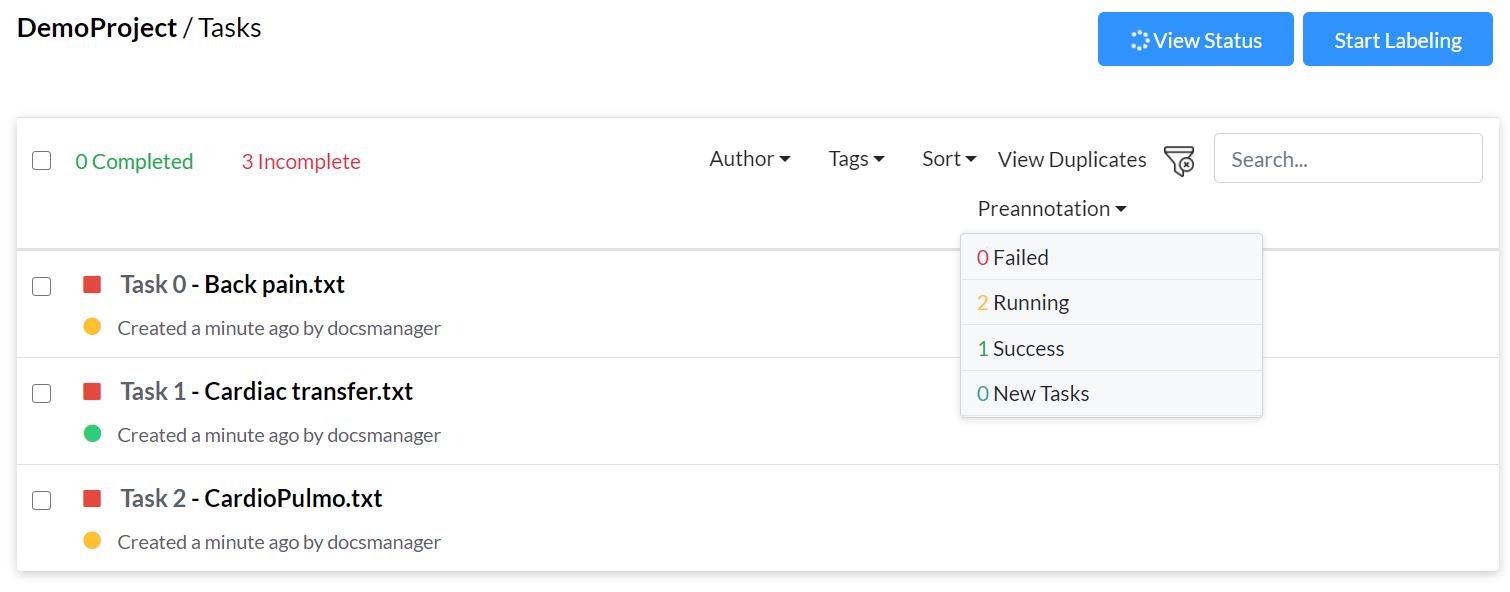
Task: Tick the select-all tasks checkbox
Action: [x=41, y=161]
